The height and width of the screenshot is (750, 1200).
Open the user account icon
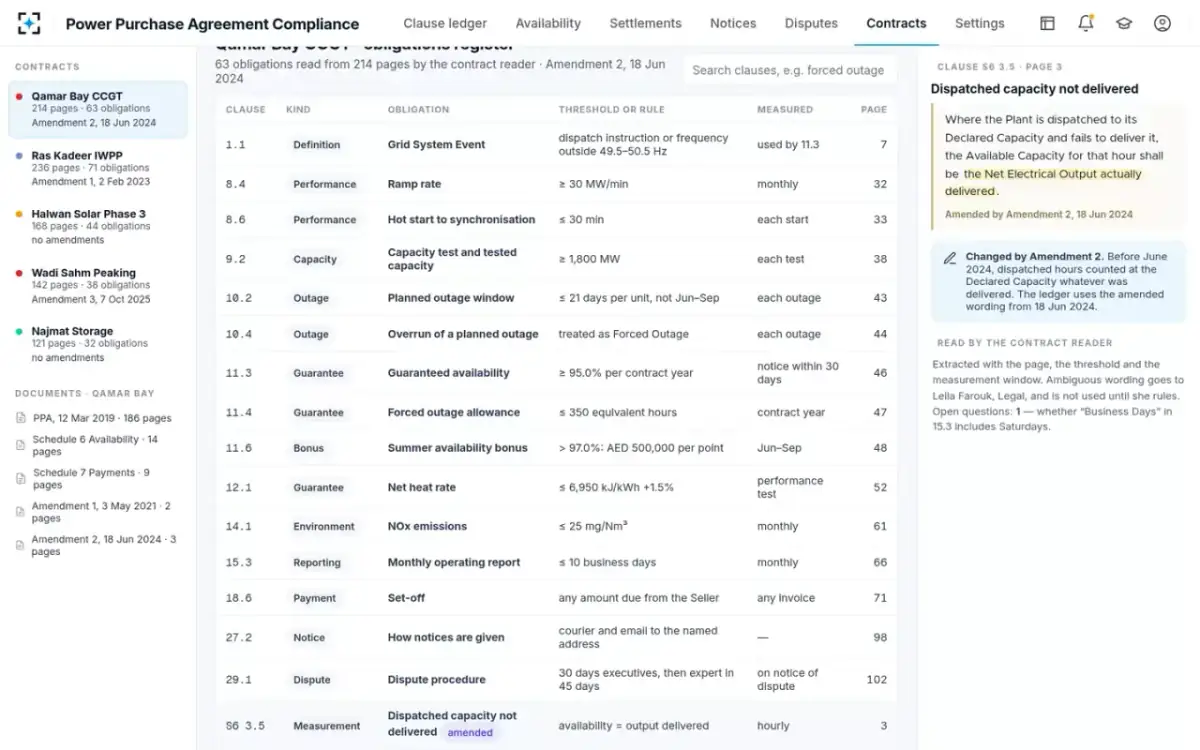point(1162,23)
